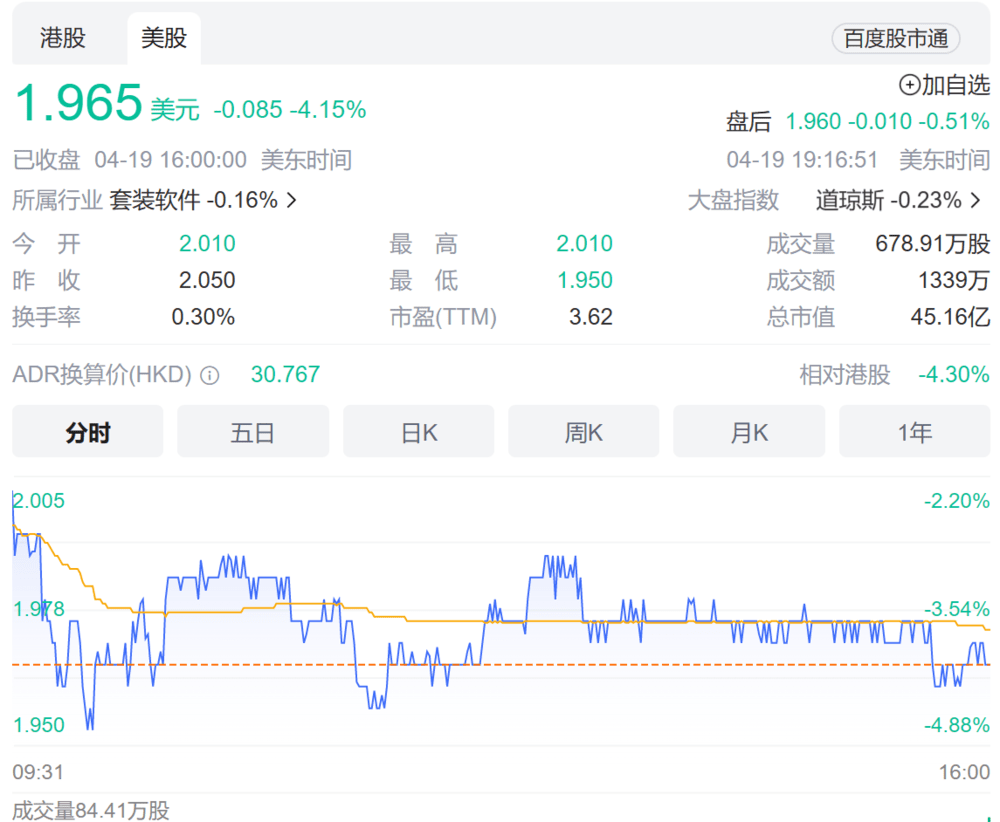Select the 周K chart period
The height and width of the screenshot is (822, 1000).
[583, 432]
